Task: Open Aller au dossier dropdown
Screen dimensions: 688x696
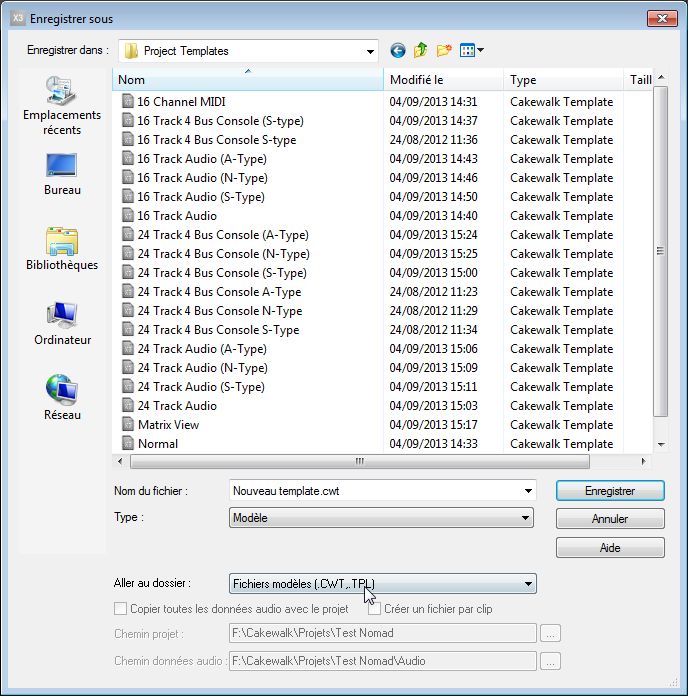Action: pos(383,584)
